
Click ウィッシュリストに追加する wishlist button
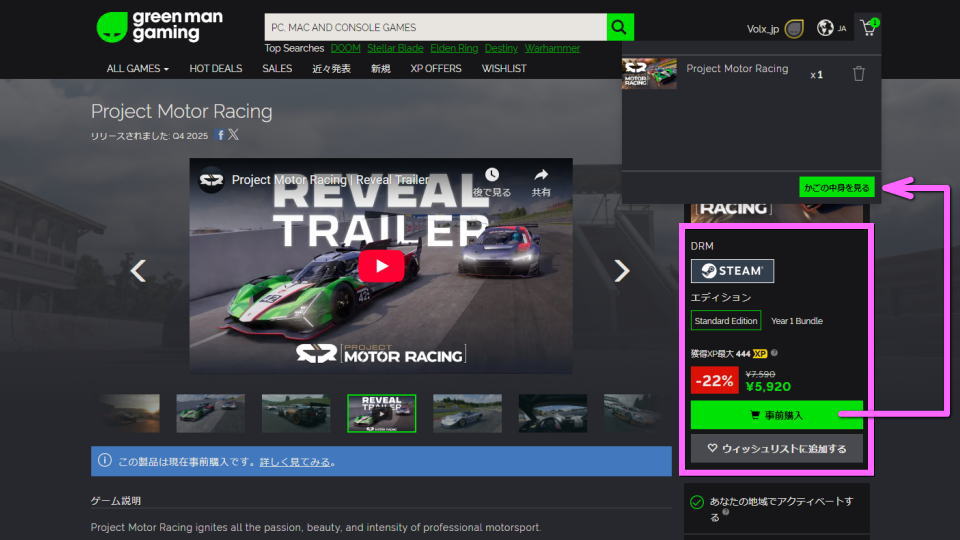point(776,449)
